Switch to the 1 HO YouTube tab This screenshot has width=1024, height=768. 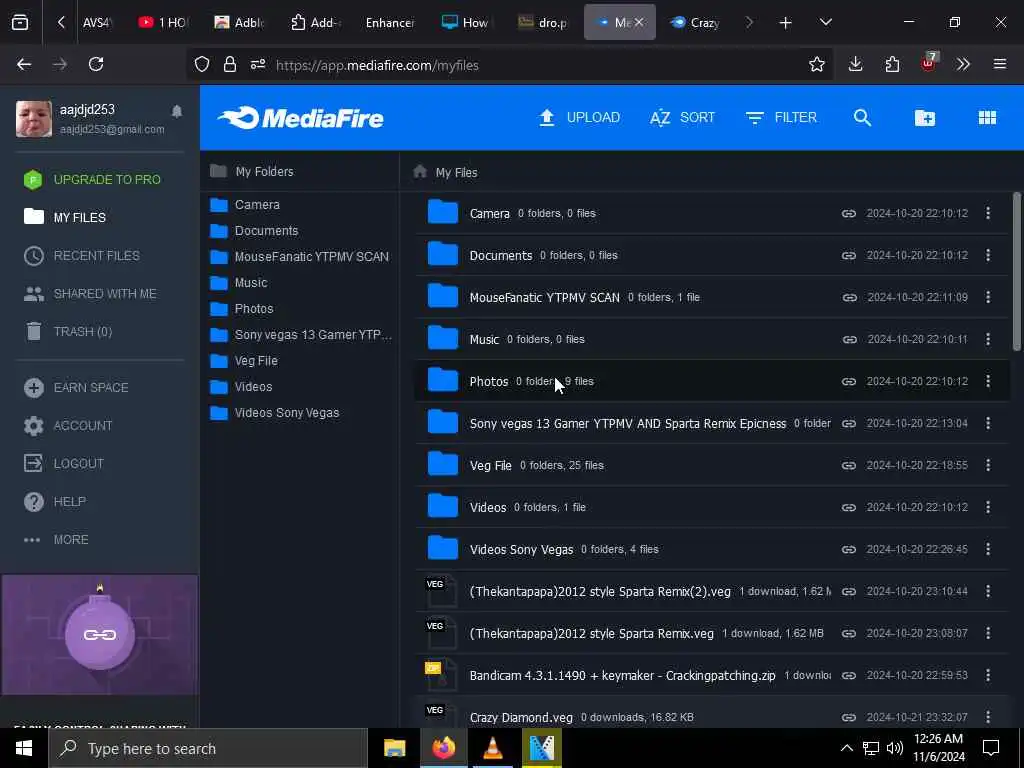tap(163, 23)
